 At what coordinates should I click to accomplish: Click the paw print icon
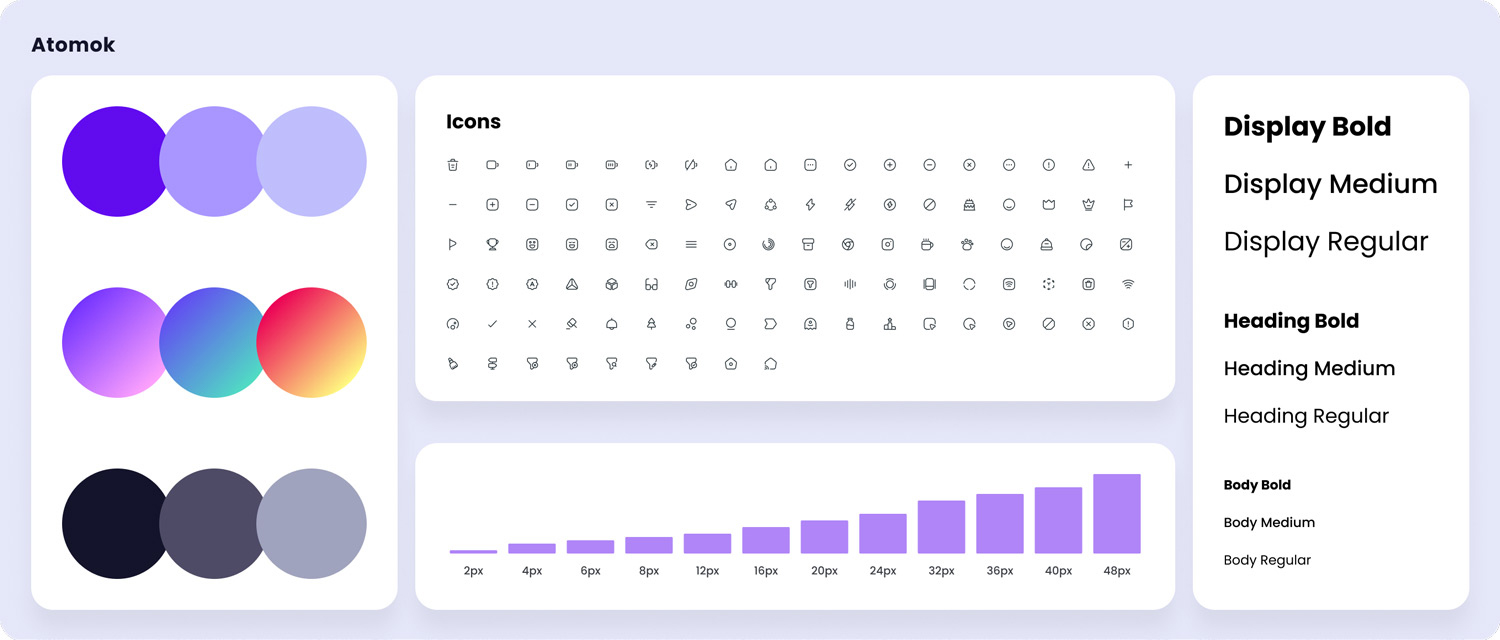click(969, 244)
